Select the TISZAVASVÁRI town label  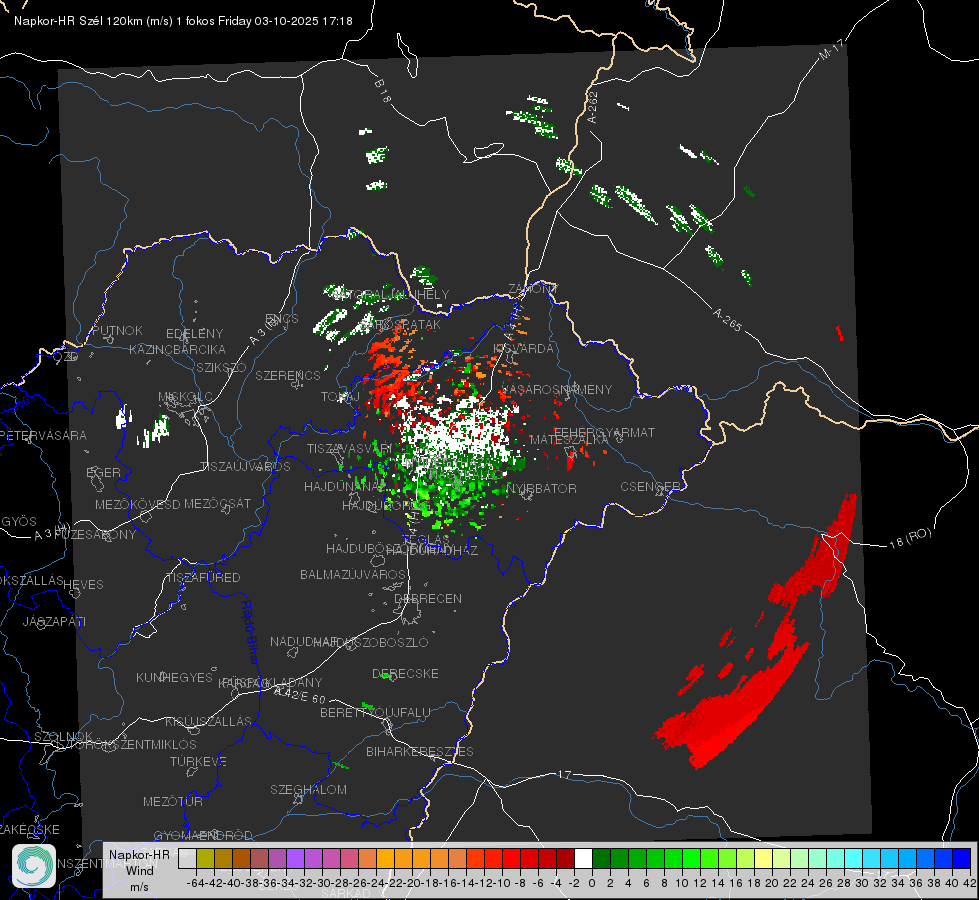(350, 449)
